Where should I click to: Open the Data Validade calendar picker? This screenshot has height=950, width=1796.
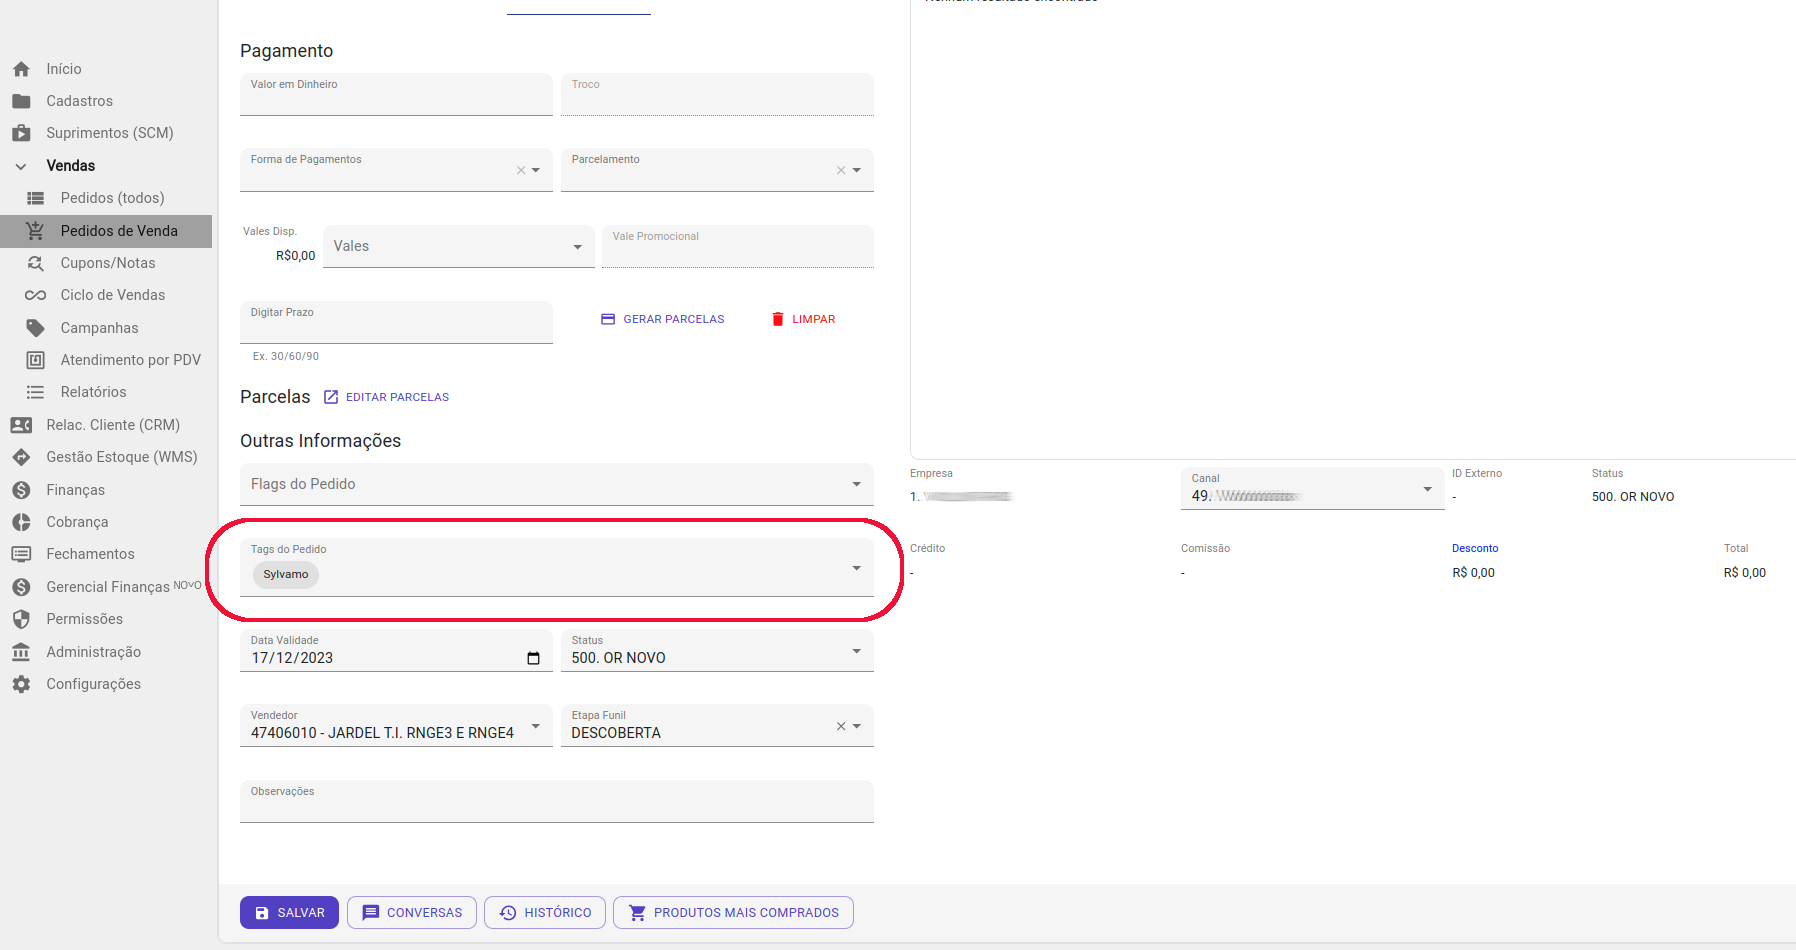pos(533,658)
